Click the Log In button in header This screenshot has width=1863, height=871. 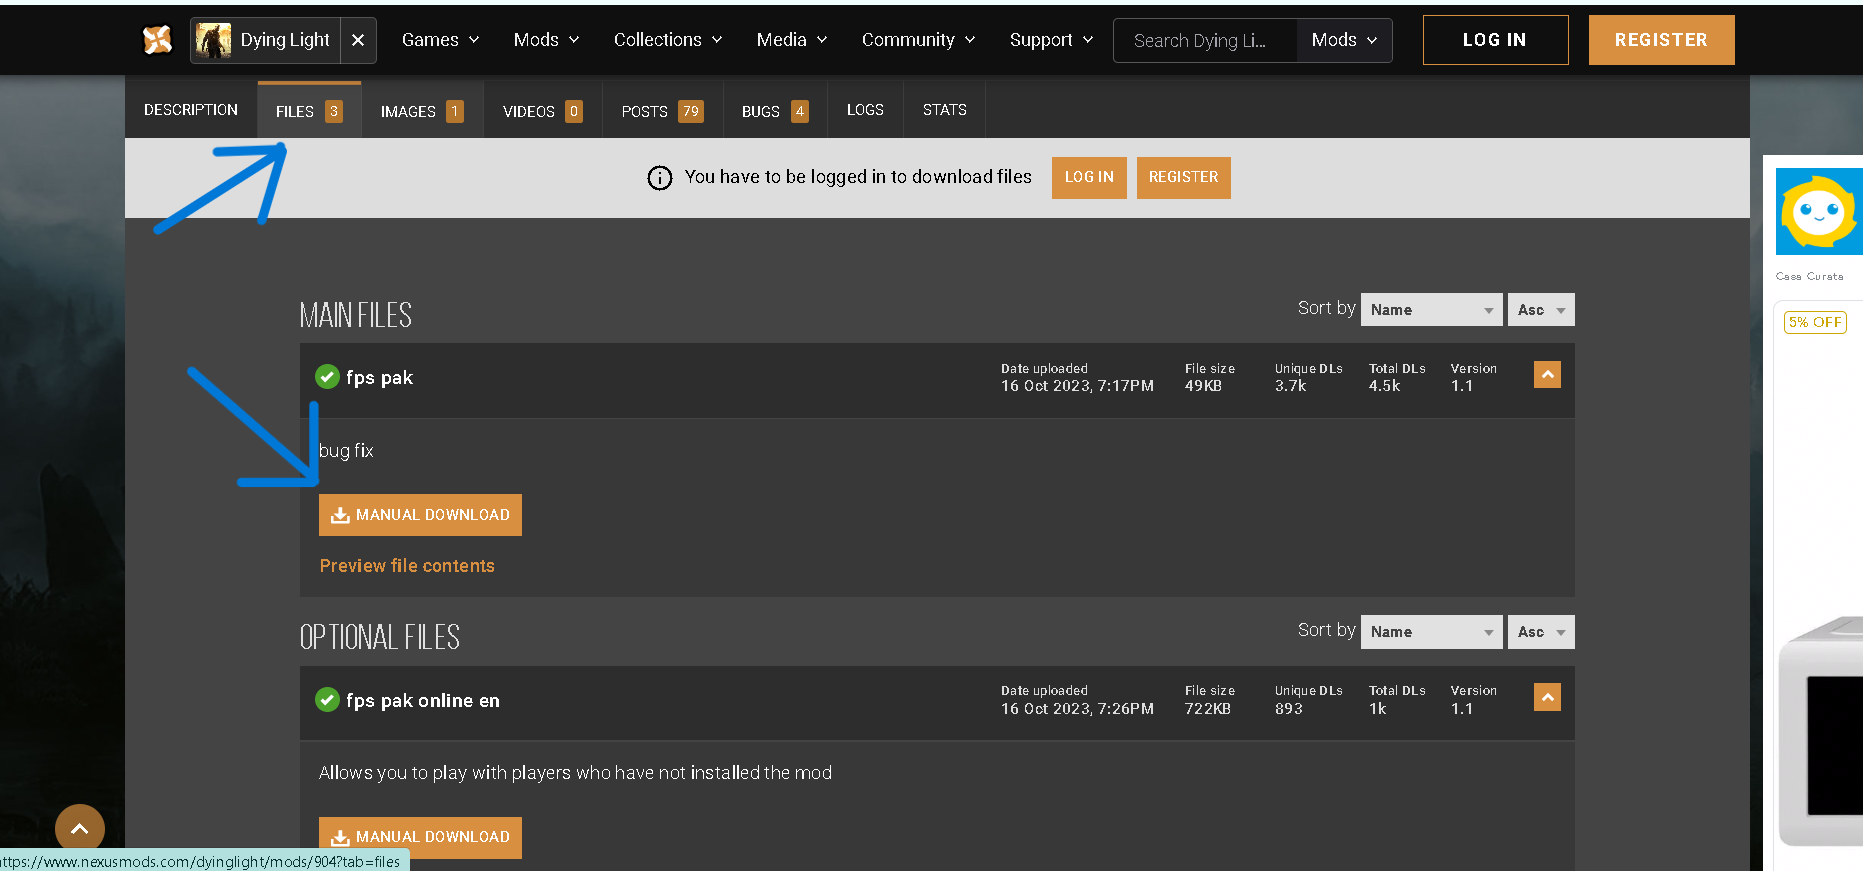click(x=1495, y=40)
